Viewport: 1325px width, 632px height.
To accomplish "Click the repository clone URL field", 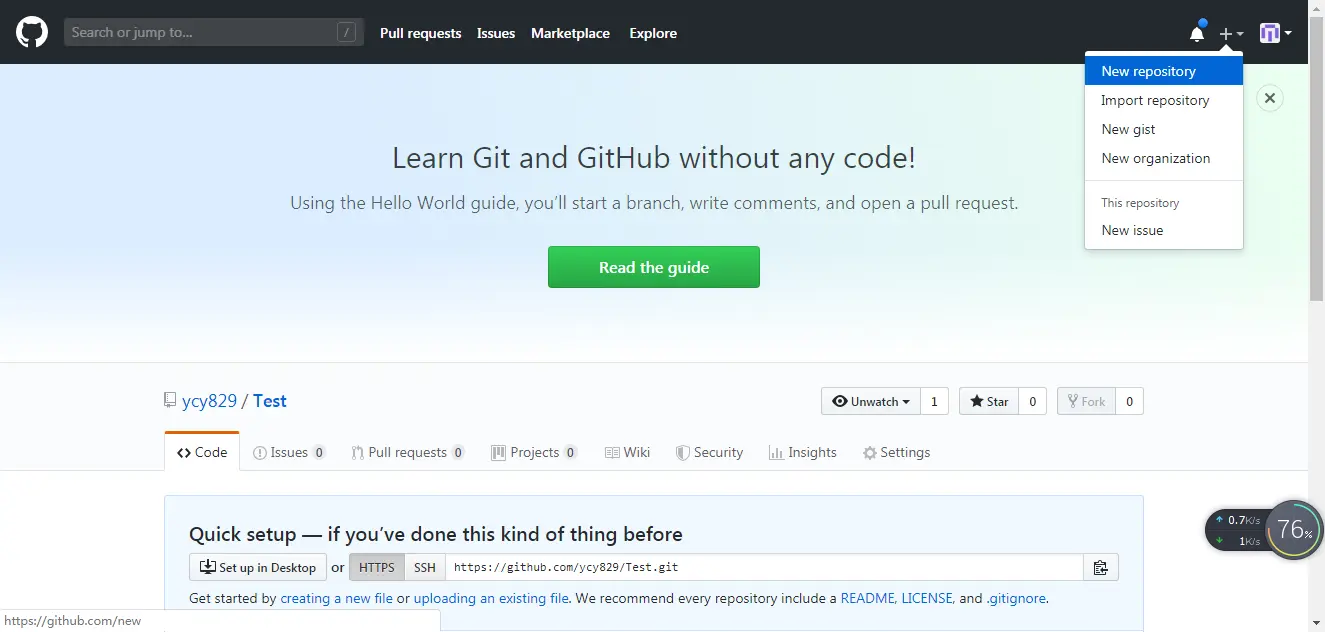I will (x=764, y=567).
